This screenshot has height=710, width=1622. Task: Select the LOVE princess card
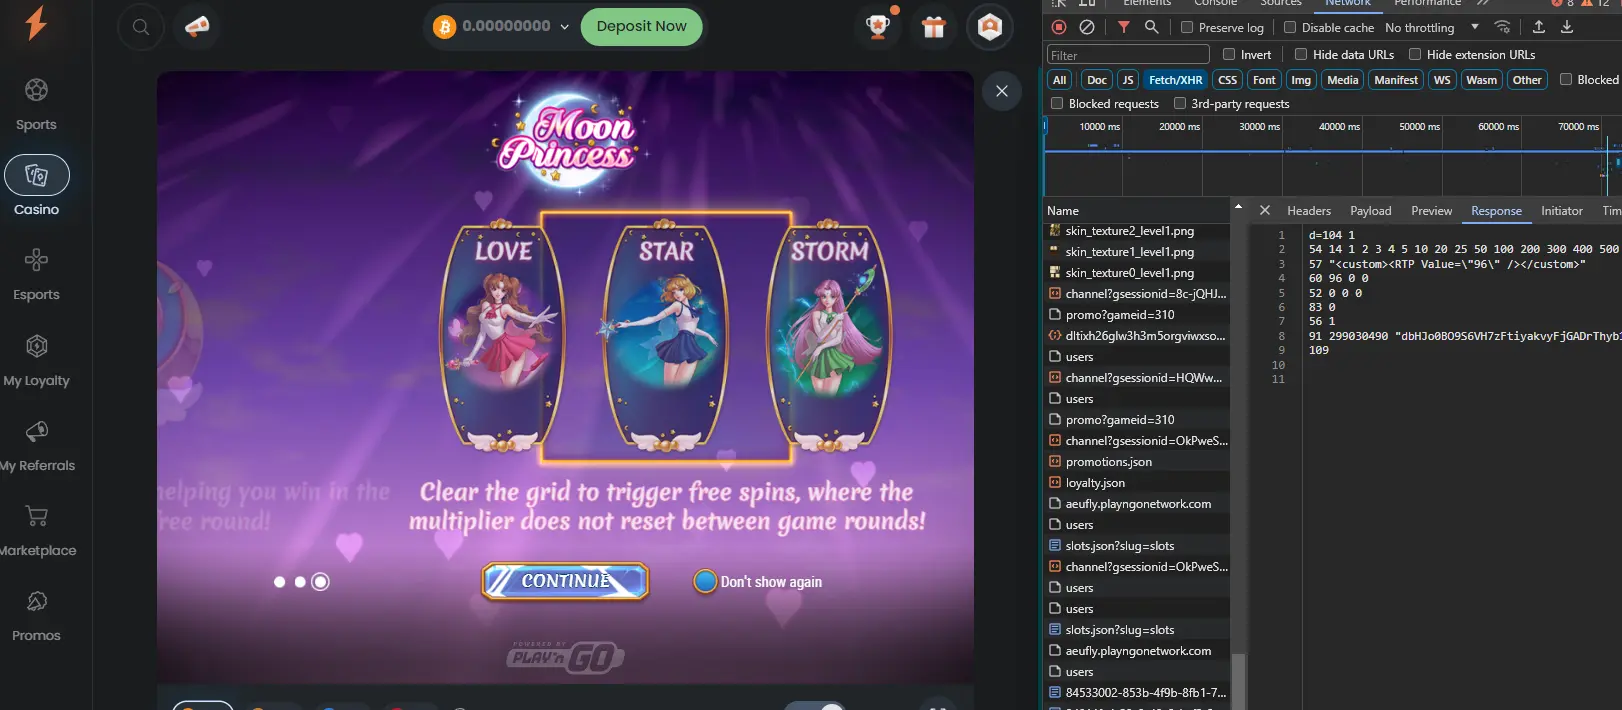click(502, 336)
